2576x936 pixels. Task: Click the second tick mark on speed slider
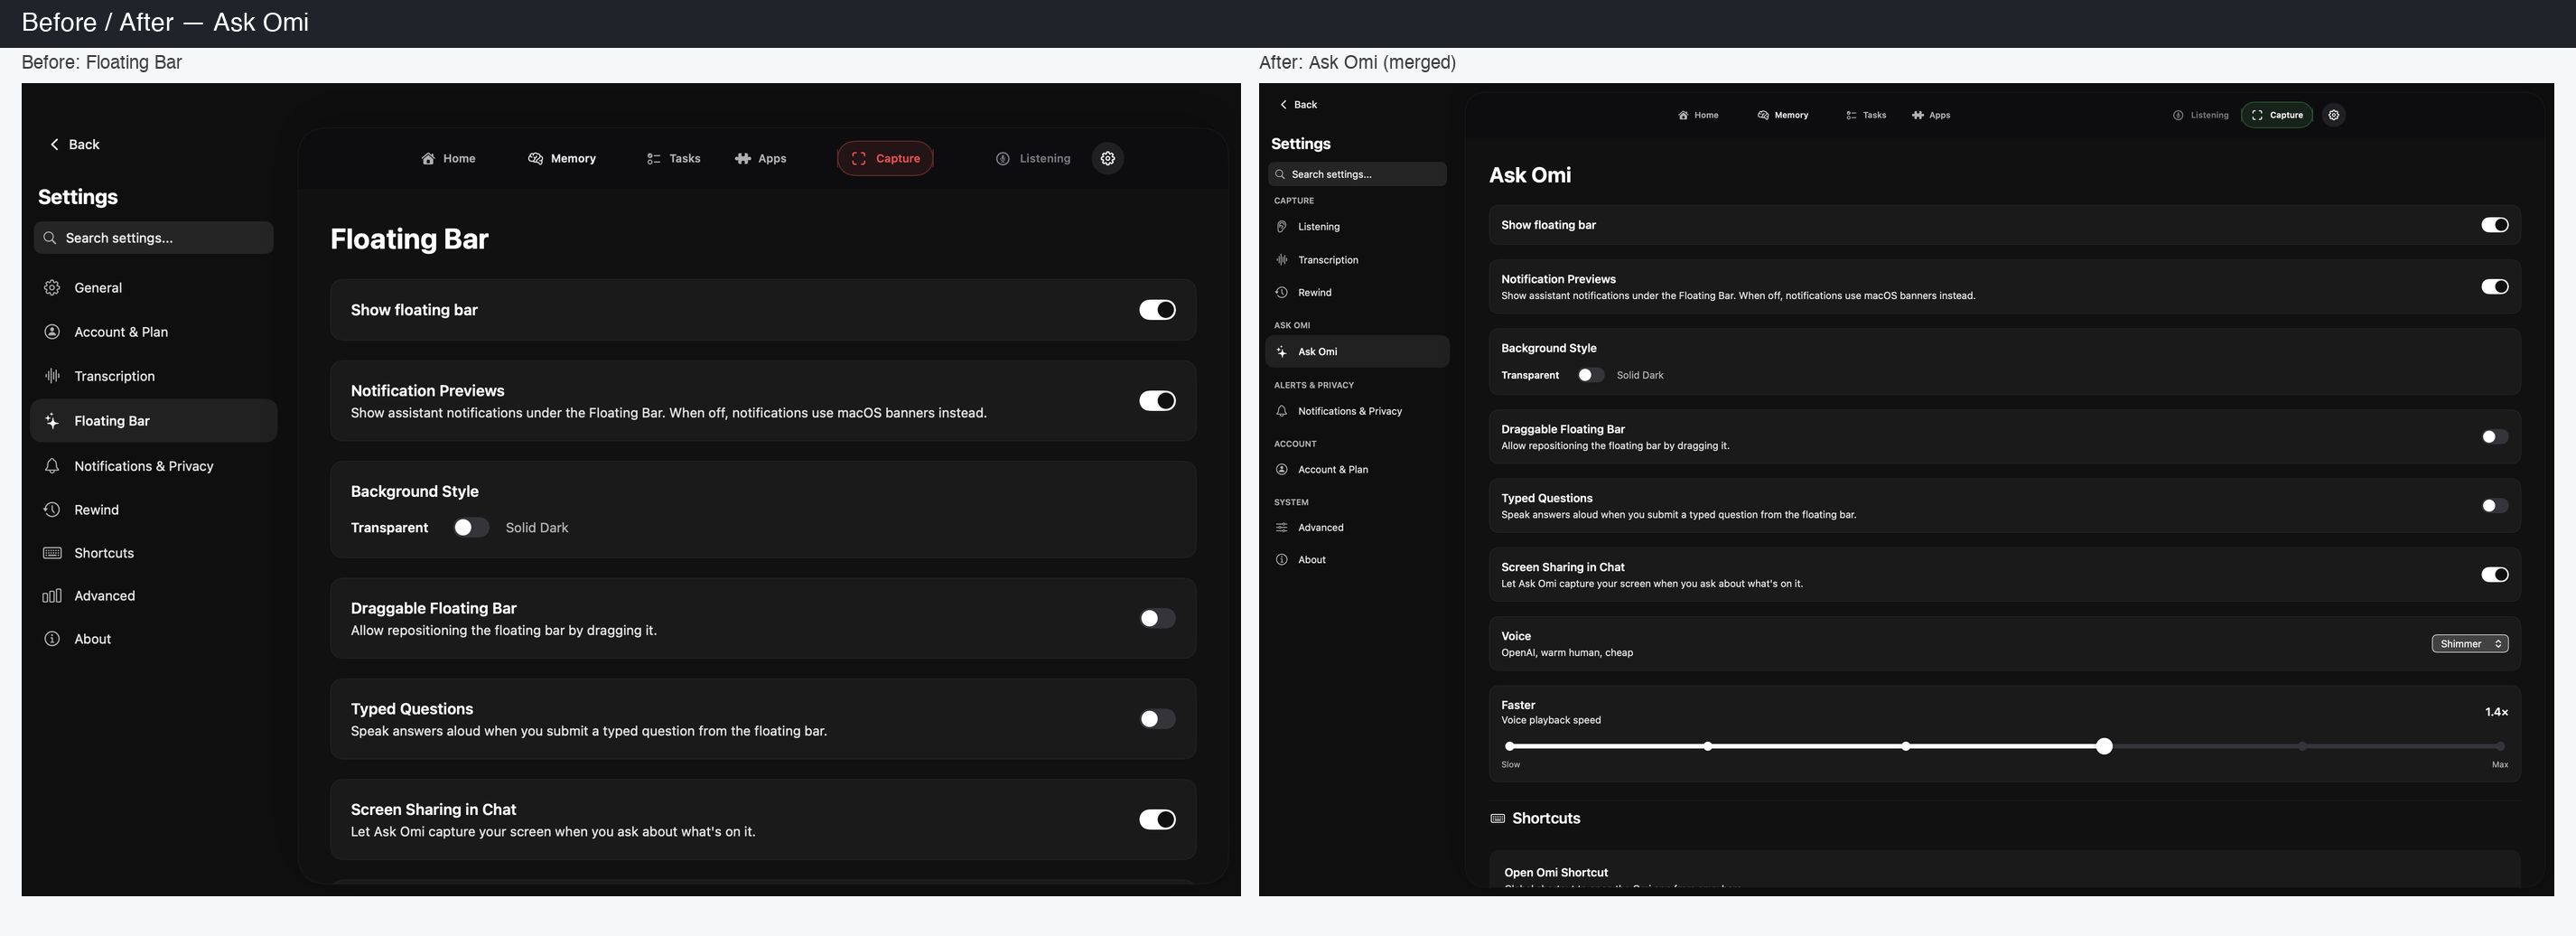click(1707, 747)
